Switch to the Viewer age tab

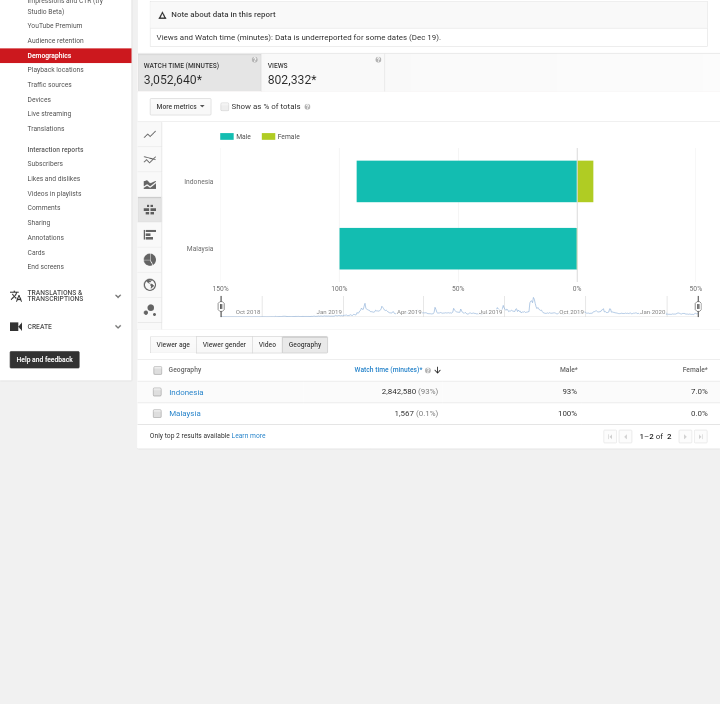tap(173, 344)
